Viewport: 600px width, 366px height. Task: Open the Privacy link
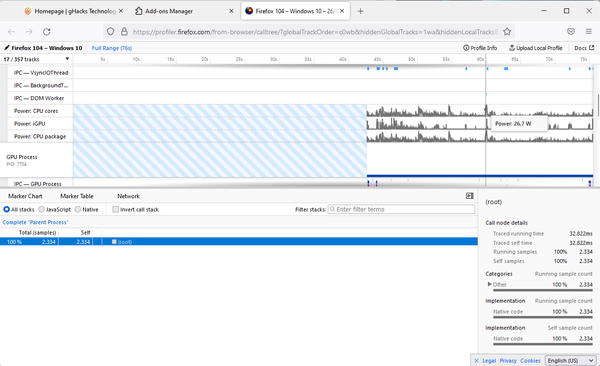click(x=508, y=361)
